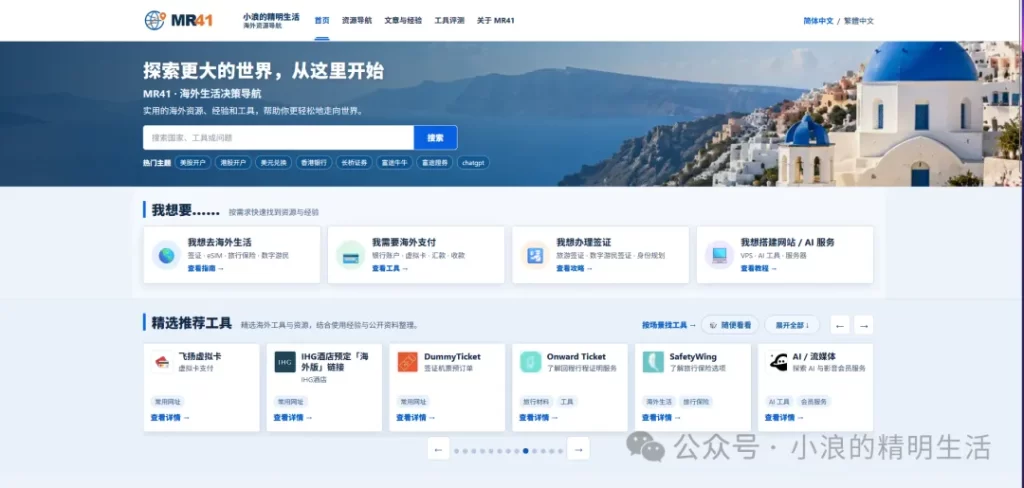Click the 我想搭建网站 / AI 服务 title

point(788,242)
